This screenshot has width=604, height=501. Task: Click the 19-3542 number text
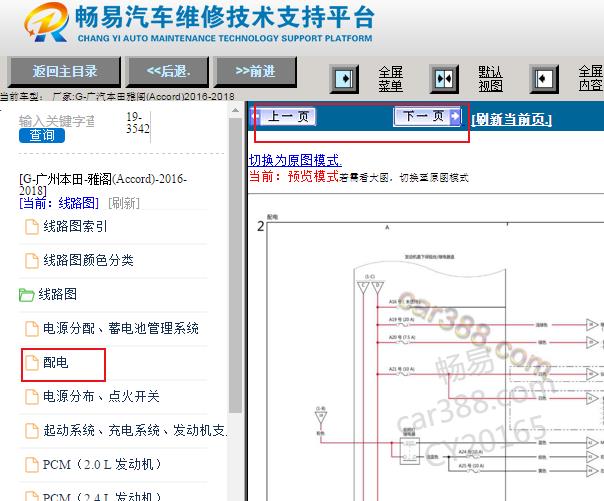tap(138, 123)
